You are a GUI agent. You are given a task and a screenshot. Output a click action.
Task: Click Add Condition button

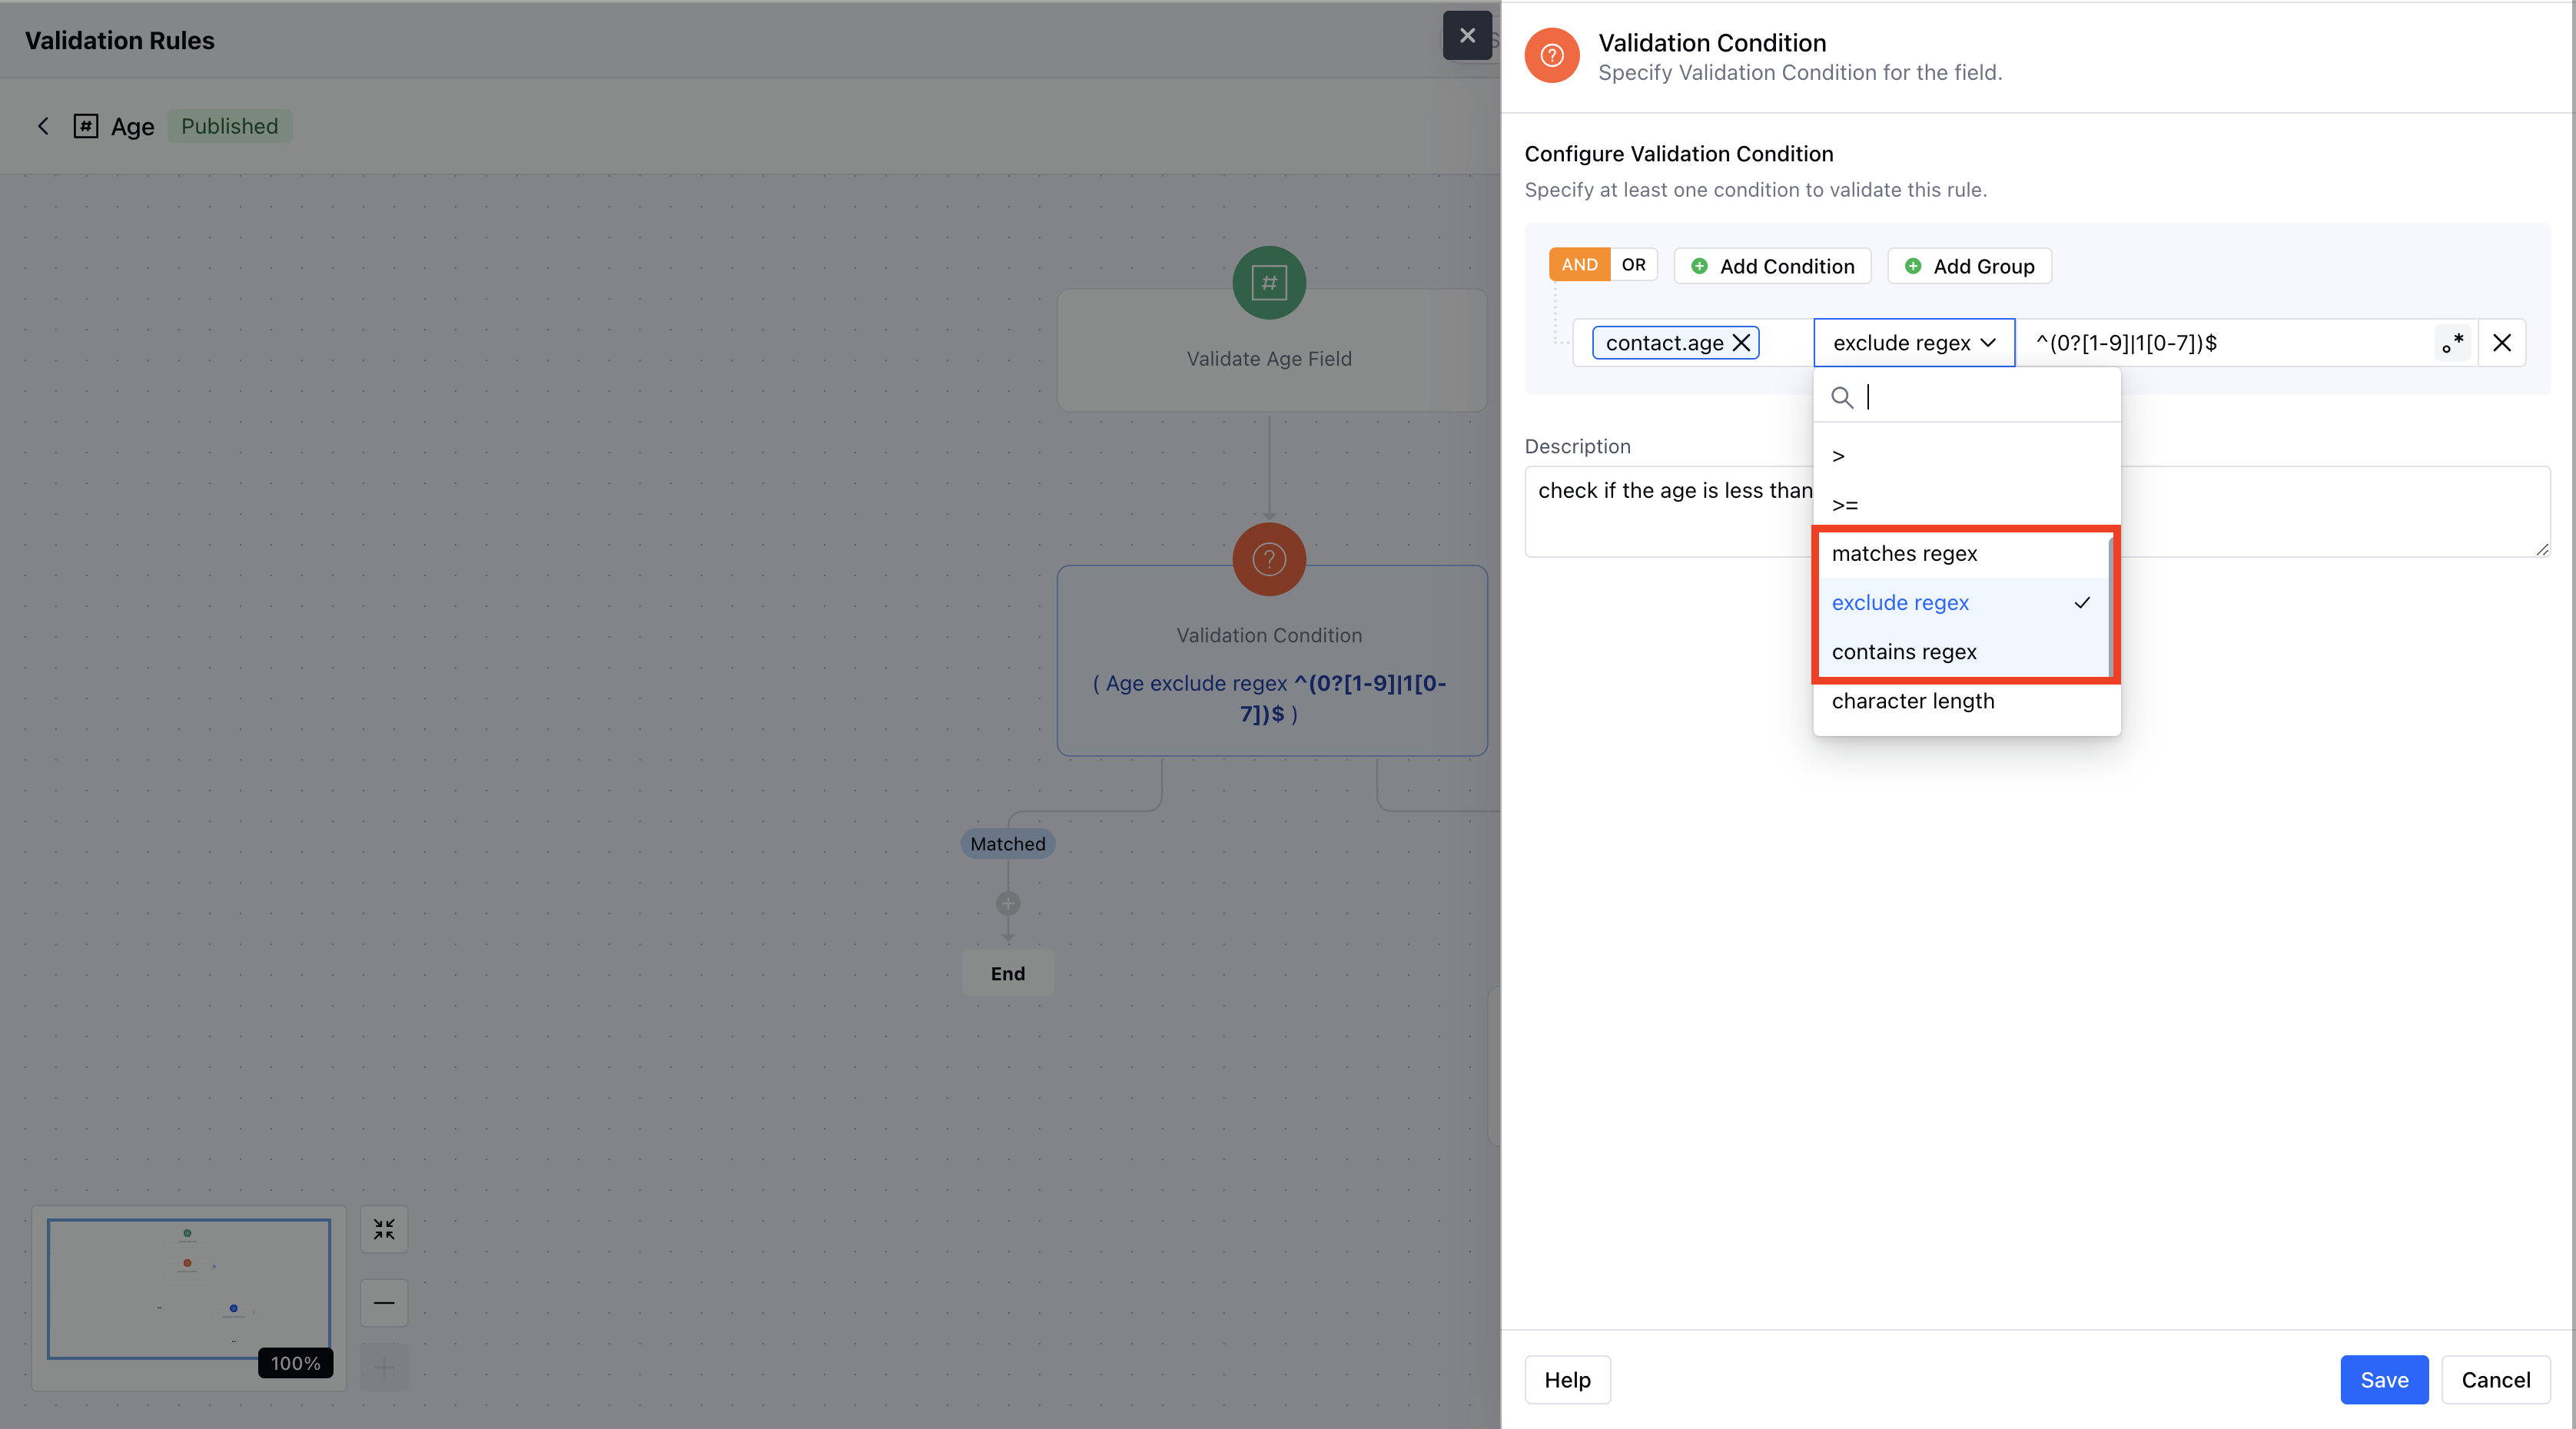click(1772, 266)
